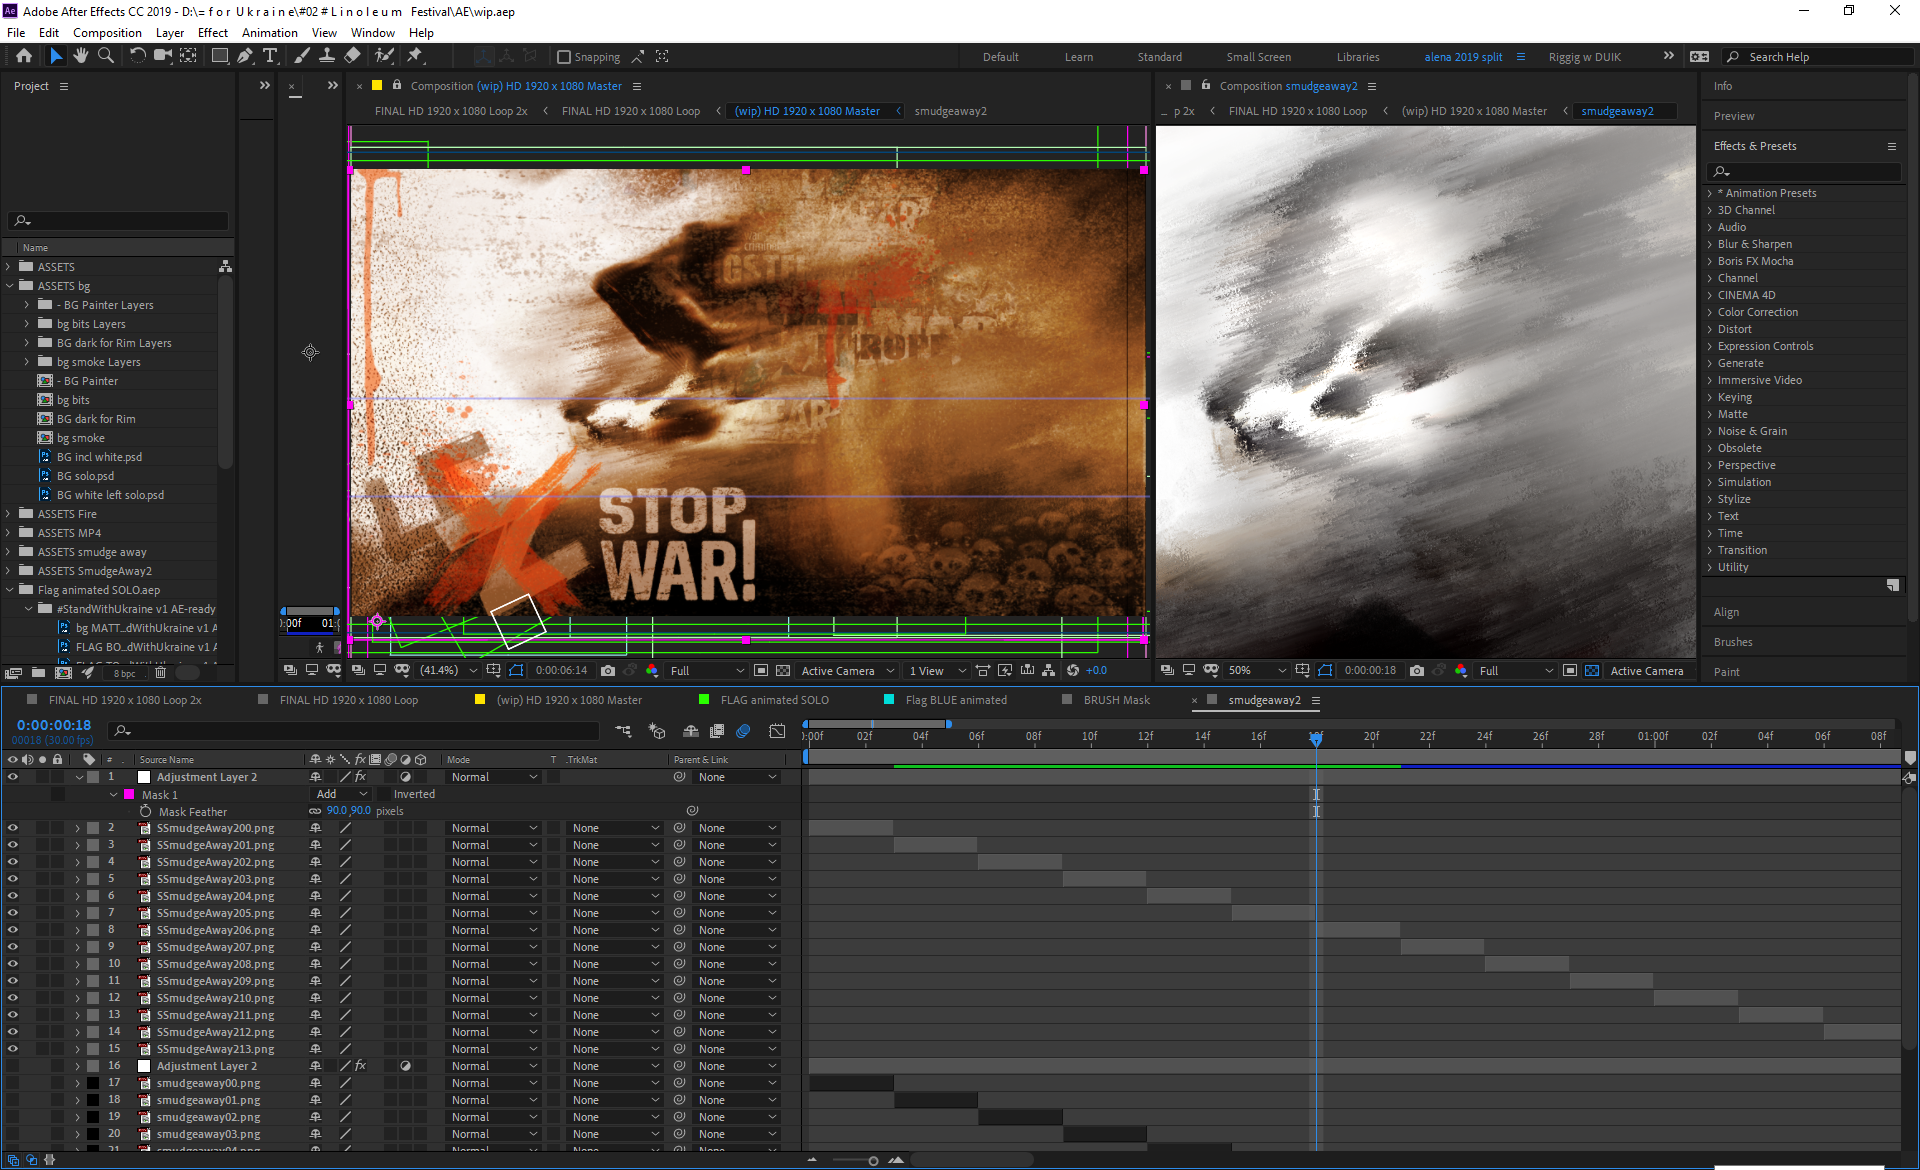This screenshot has width=1920, height=1170.
Task: Select the Pan Behind (anchor point) tool
Action: (188, 56)
